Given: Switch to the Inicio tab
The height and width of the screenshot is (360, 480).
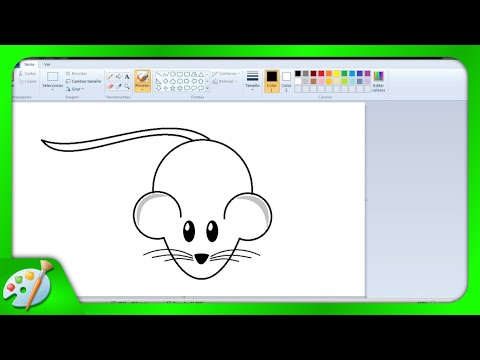Looking at the screenshot, I should [x=29, y=64].
